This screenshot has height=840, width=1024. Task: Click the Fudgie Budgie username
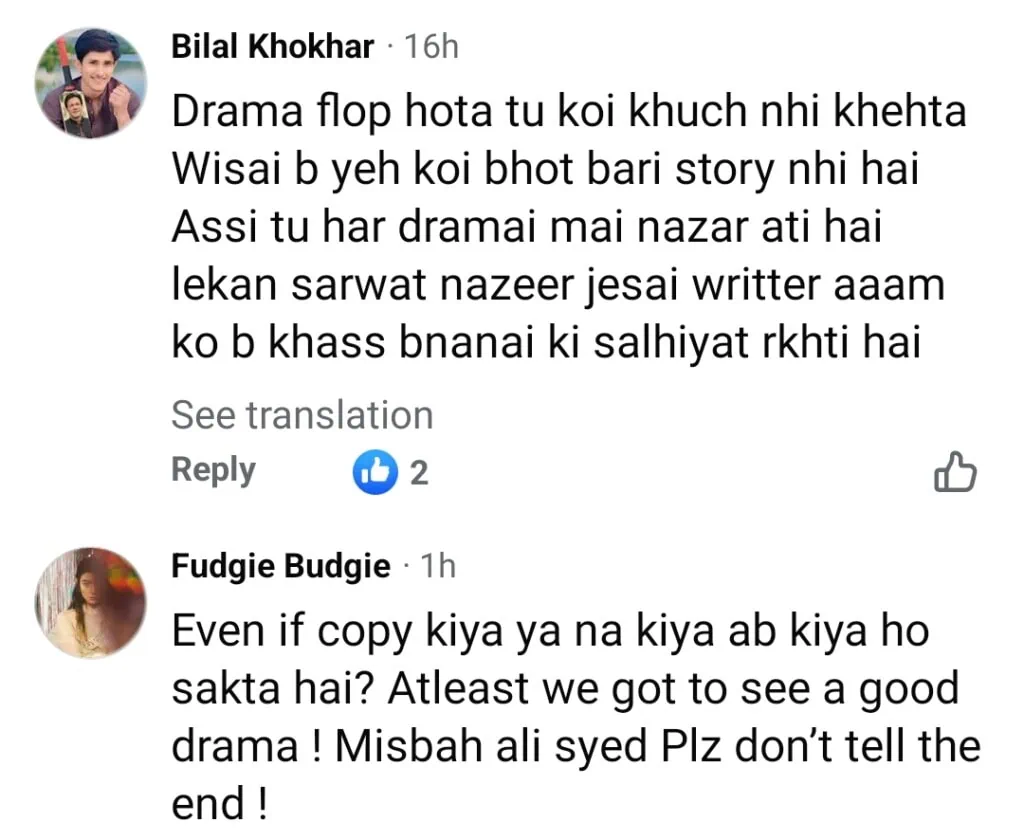(x=281, y=566)
